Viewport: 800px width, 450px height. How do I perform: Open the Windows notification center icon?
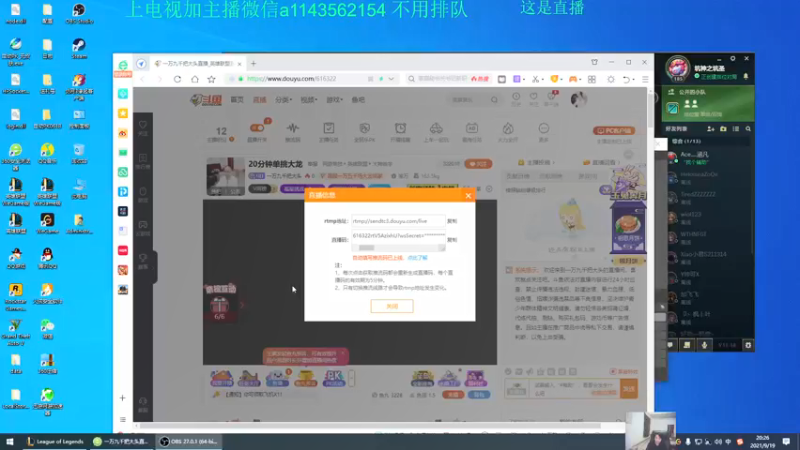[786, 442]
